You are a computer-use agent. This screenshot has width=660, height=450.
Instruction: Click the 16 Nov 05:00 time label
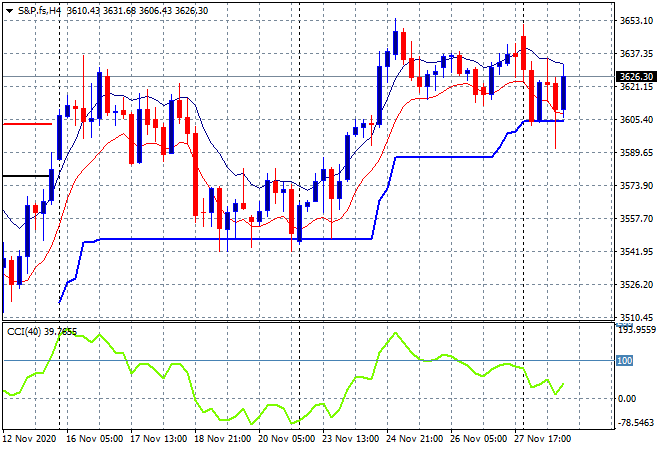pyautogui.click(x=94, y=439)
